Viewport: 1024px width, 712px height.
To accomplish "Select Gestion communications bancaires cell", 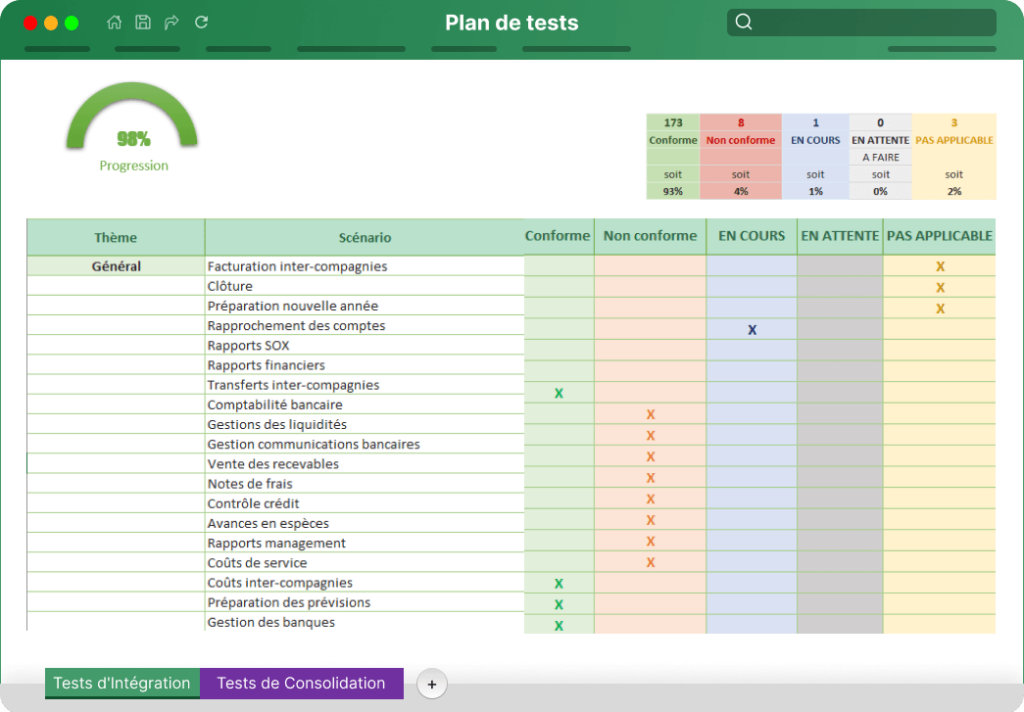I will [364, 444].
